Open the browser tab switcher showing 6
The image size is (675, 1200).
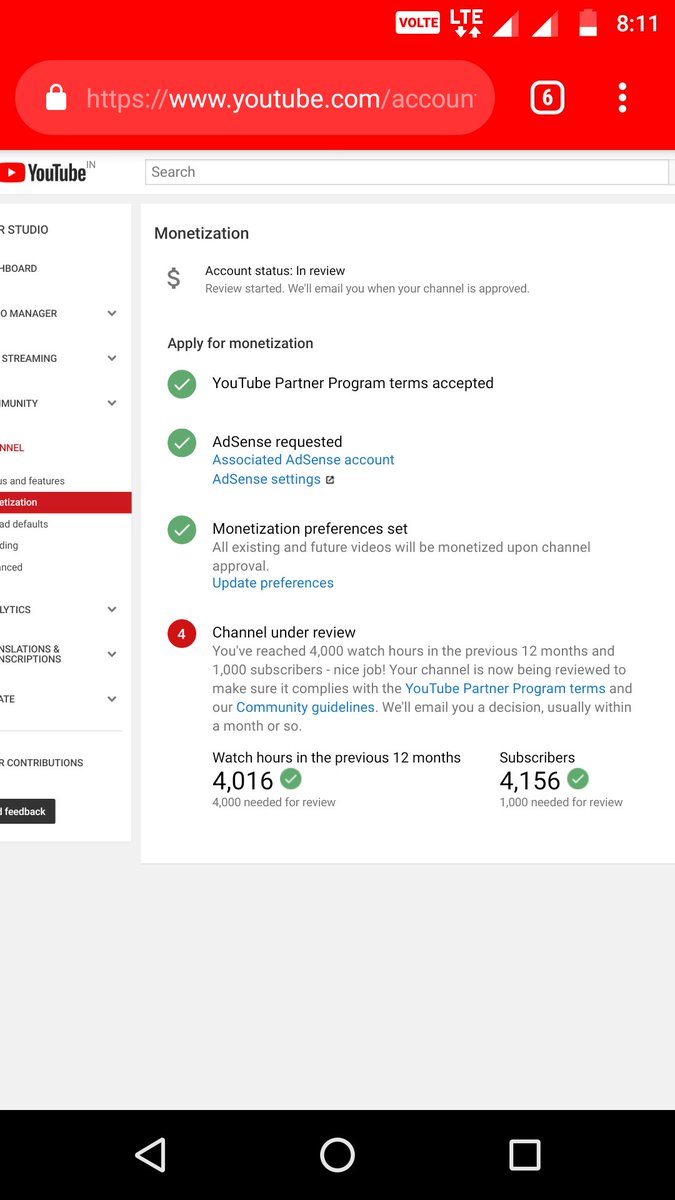547,97
